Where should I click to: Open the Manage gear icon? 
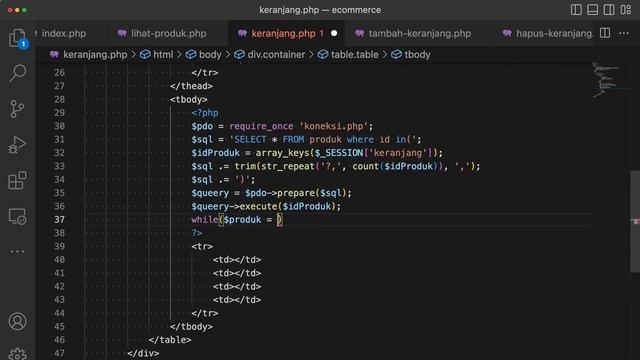point(17,354)
